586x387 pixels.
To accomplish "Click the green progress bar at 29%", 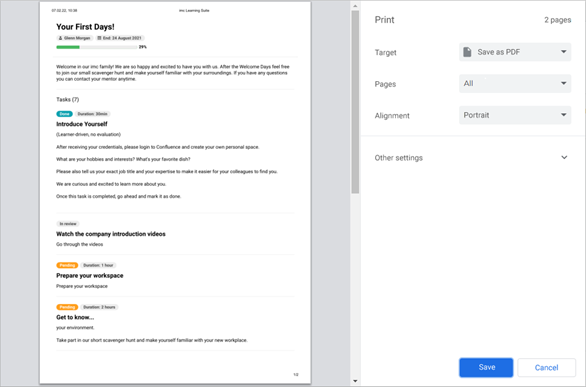I will pos(68,47).
